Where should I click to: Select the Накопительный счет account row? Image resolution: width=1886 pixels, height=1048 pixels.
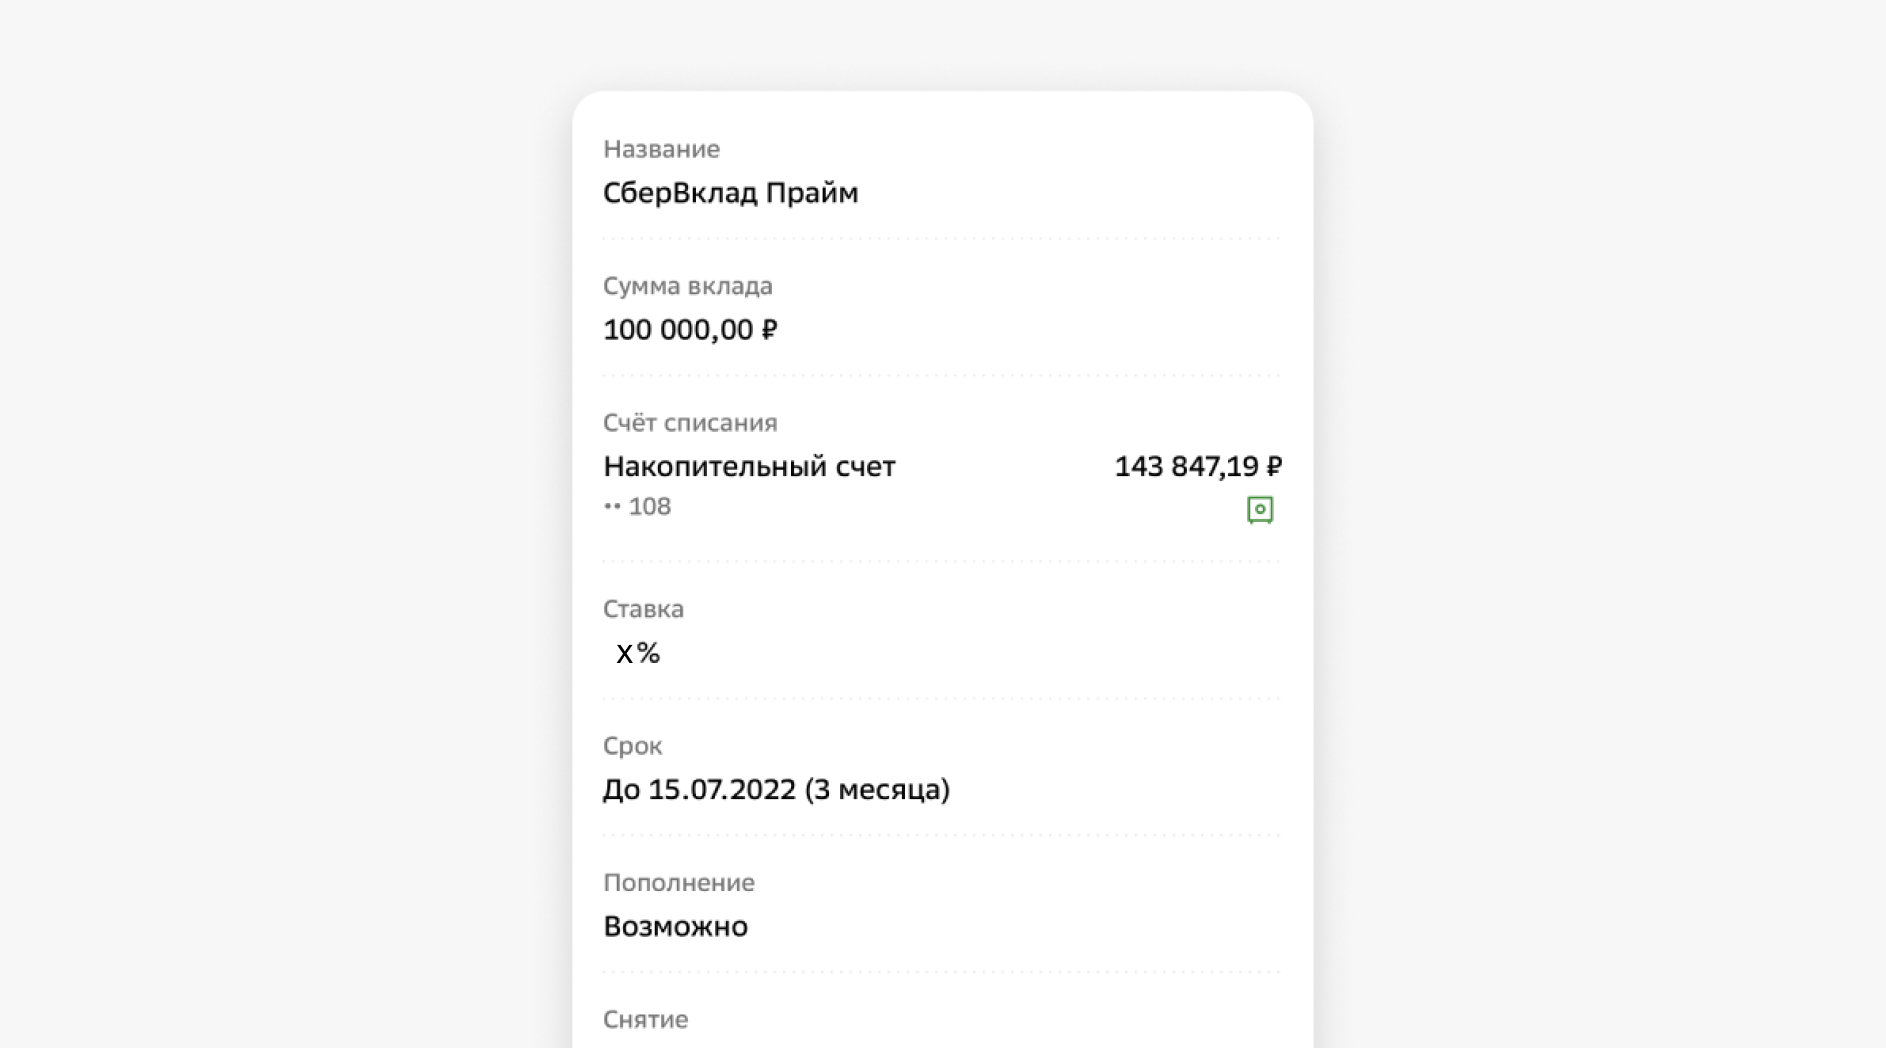click(x=749, y=466)
